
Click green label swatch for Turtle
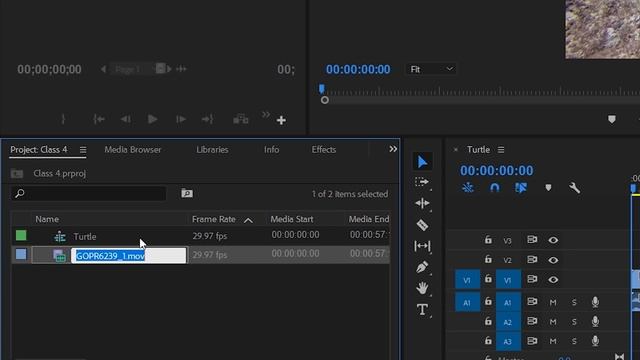[21, 235]
